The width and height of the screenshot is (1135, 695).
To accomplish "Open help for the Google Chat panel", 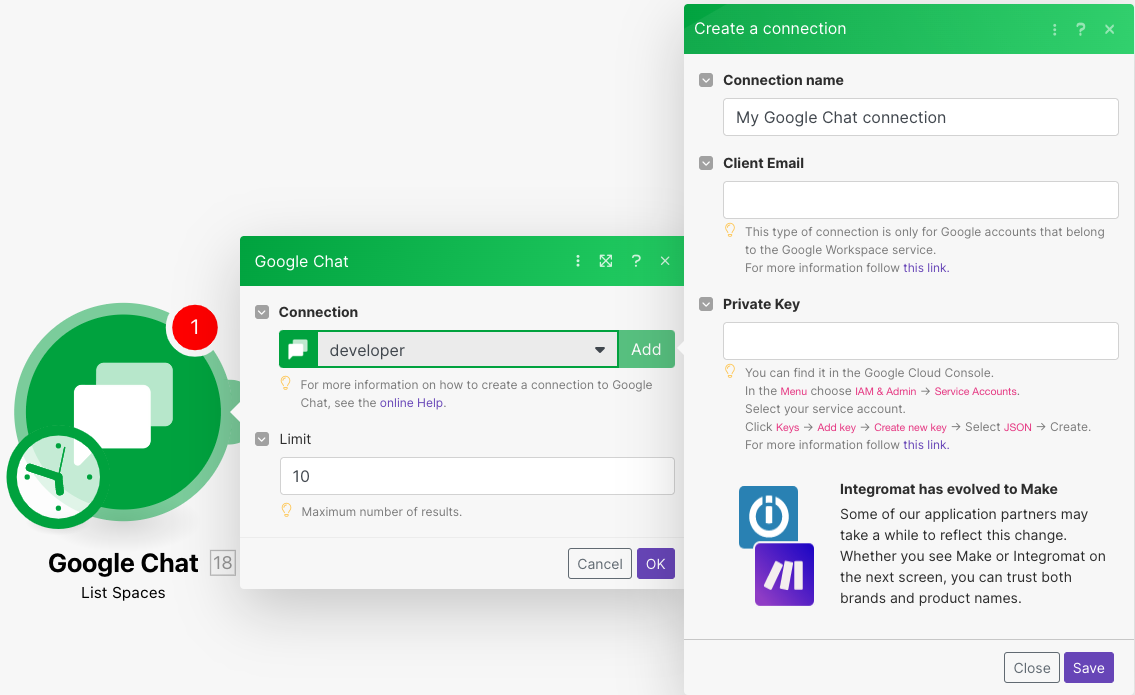I will click(x=636, y=261).
